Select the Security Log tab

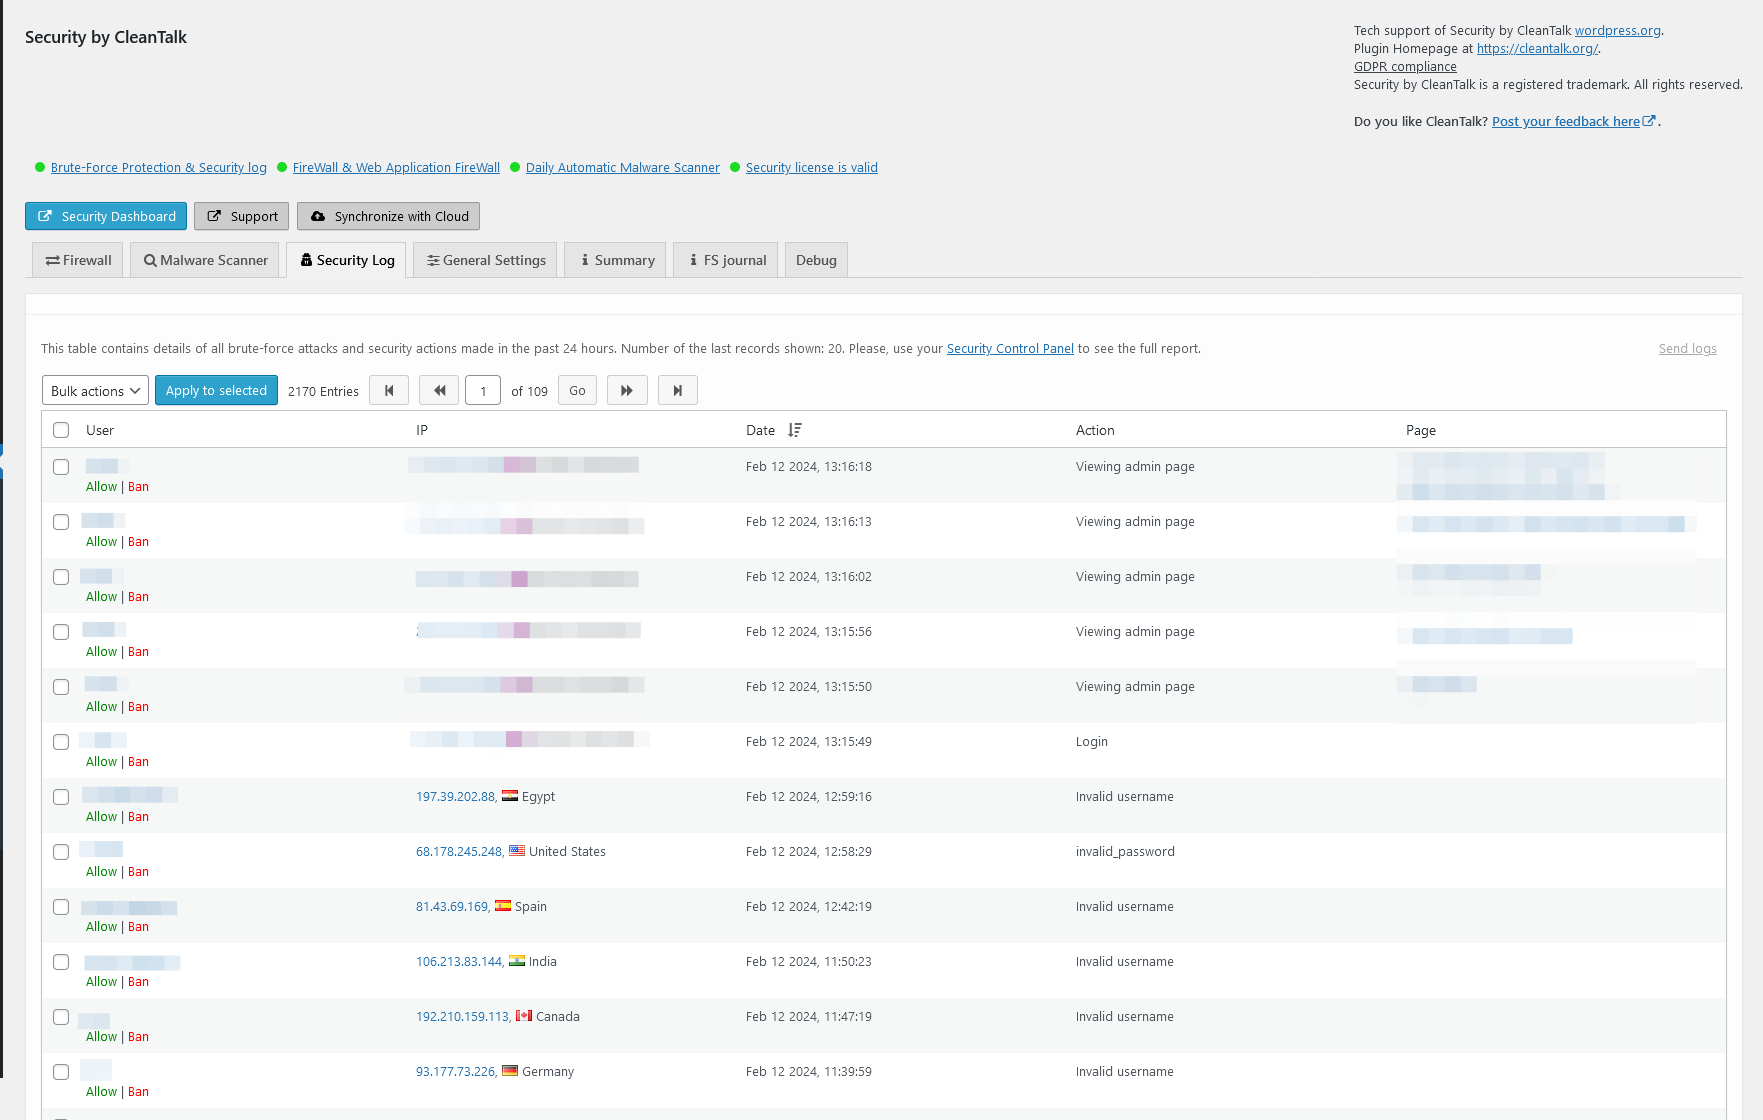coord(346,260)
